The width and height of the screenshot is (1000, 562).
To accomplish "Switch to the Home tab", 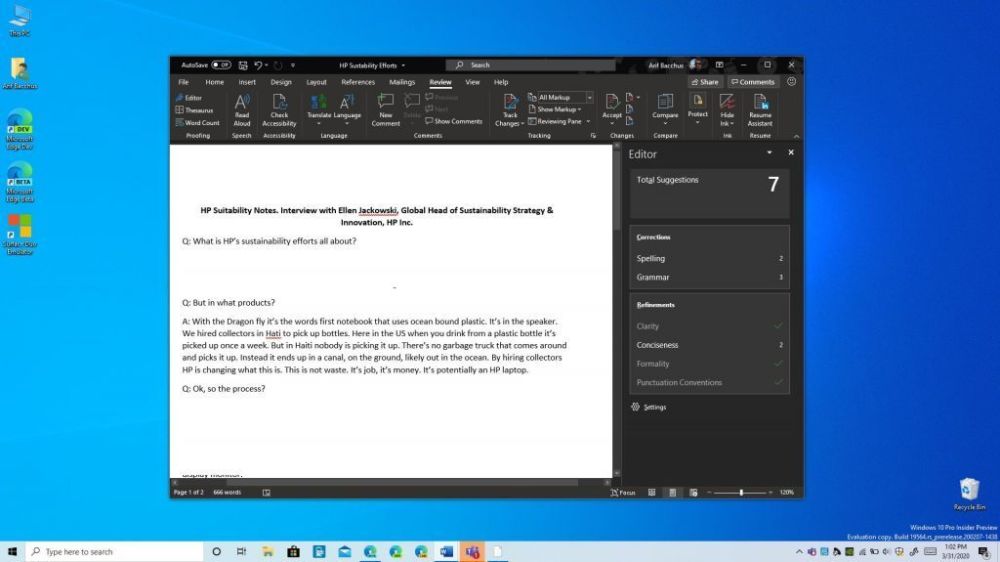I will (x=214, y=82).
